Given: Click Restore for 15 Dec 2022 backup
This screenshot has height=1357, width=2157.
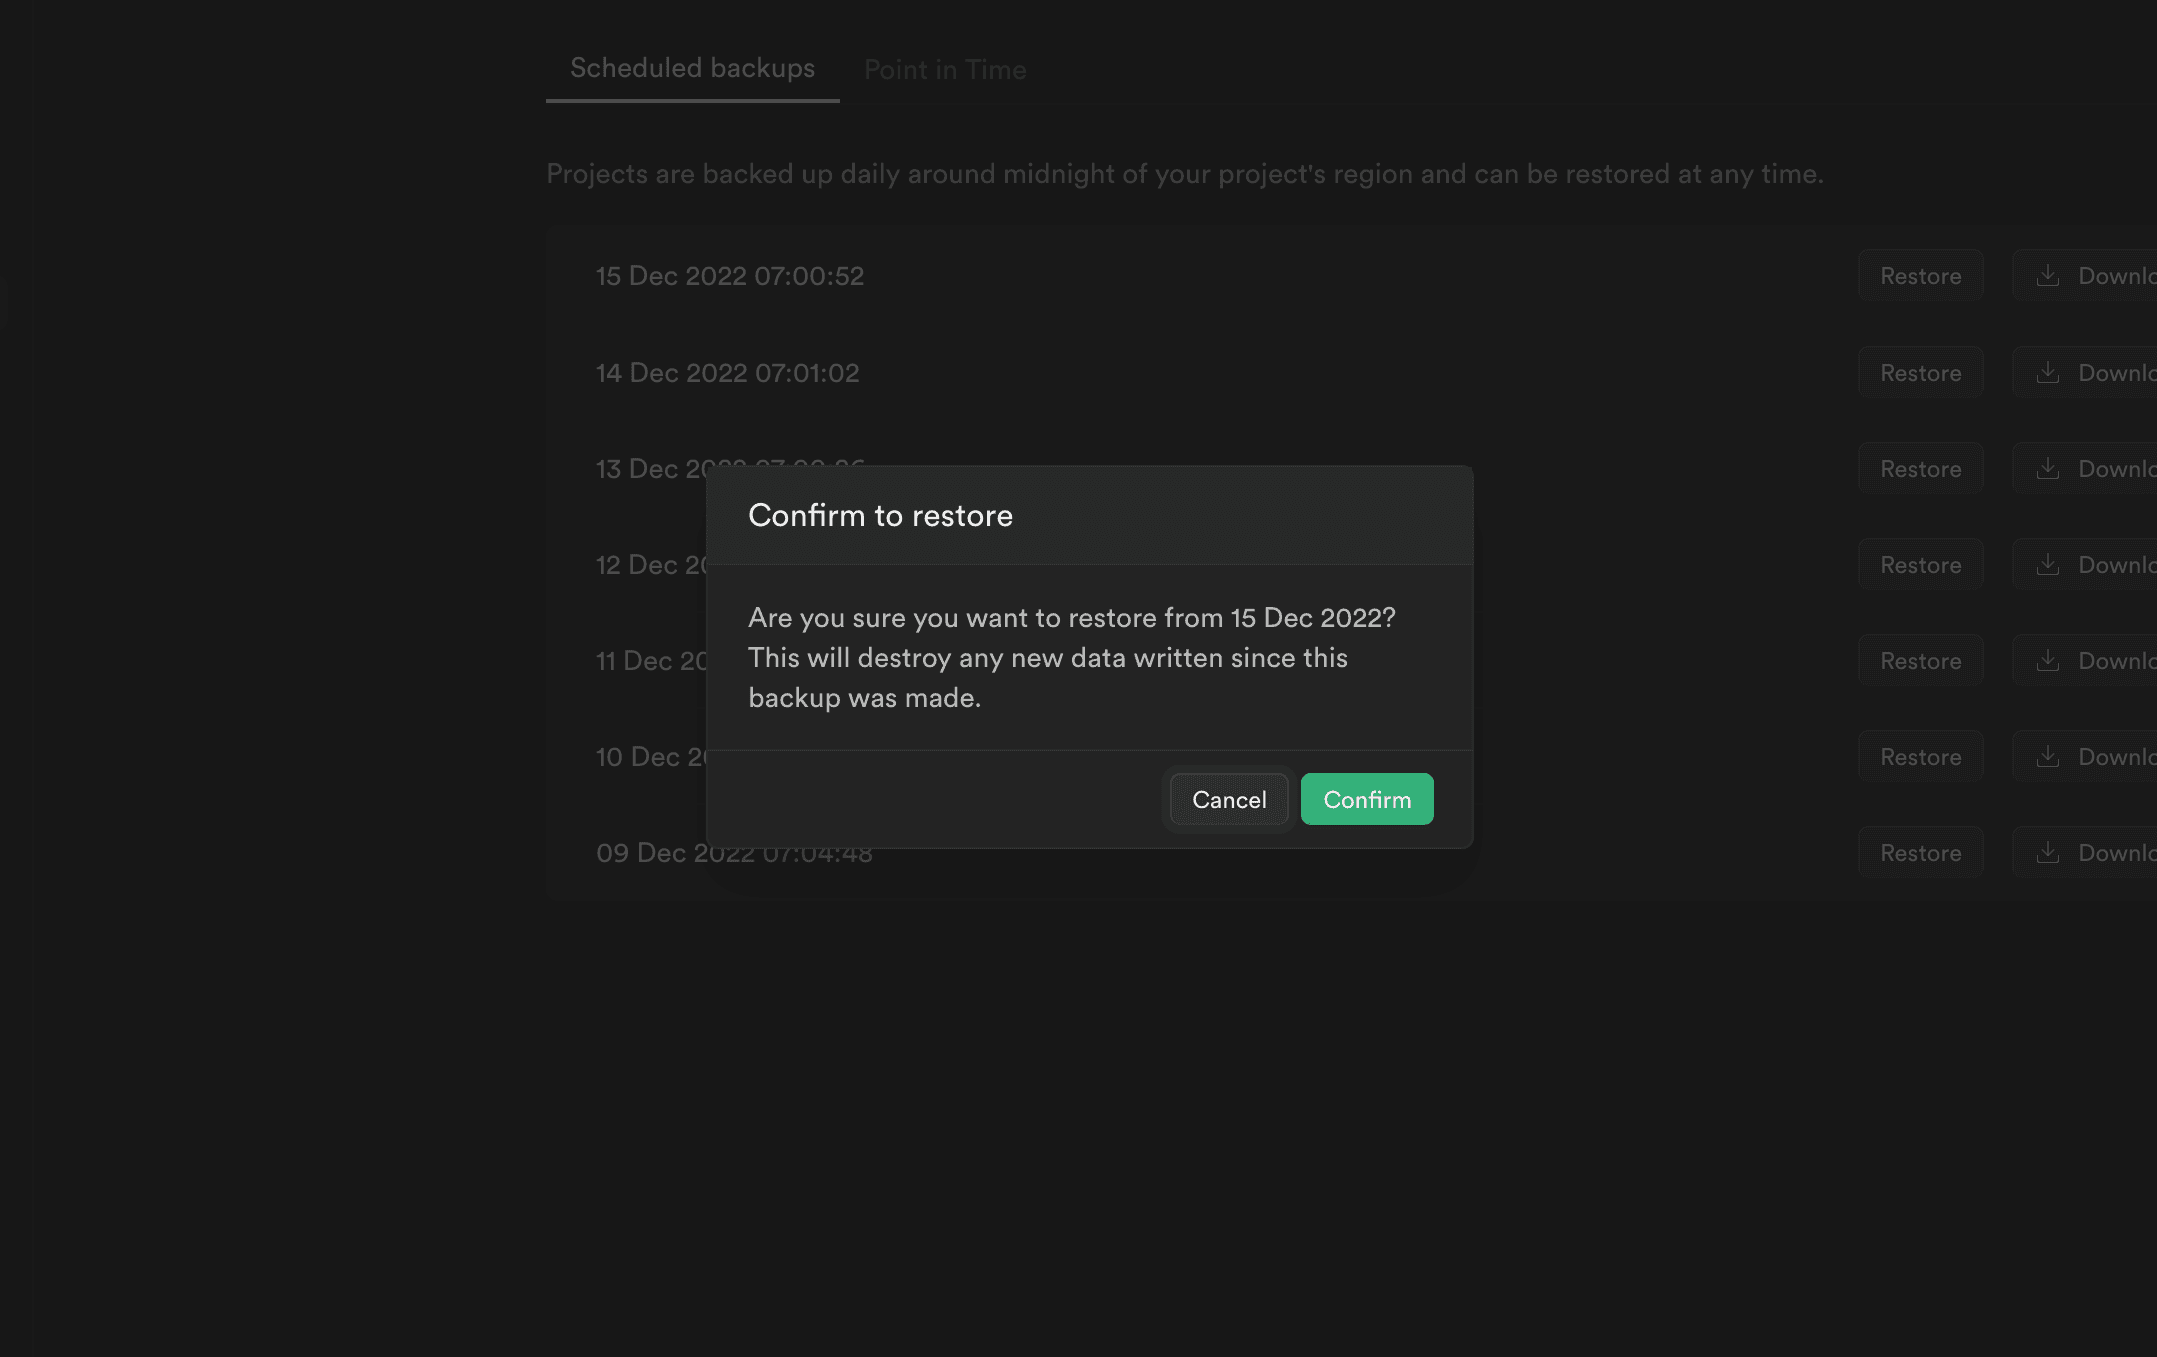Looking at the screenshot, I should 1921,275.
